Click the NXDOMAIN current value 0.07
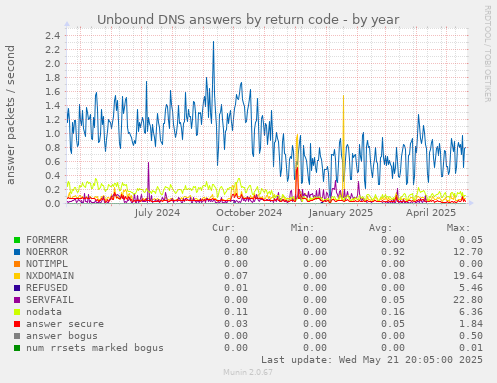This screenshot has height=383, width=497. 236,276
